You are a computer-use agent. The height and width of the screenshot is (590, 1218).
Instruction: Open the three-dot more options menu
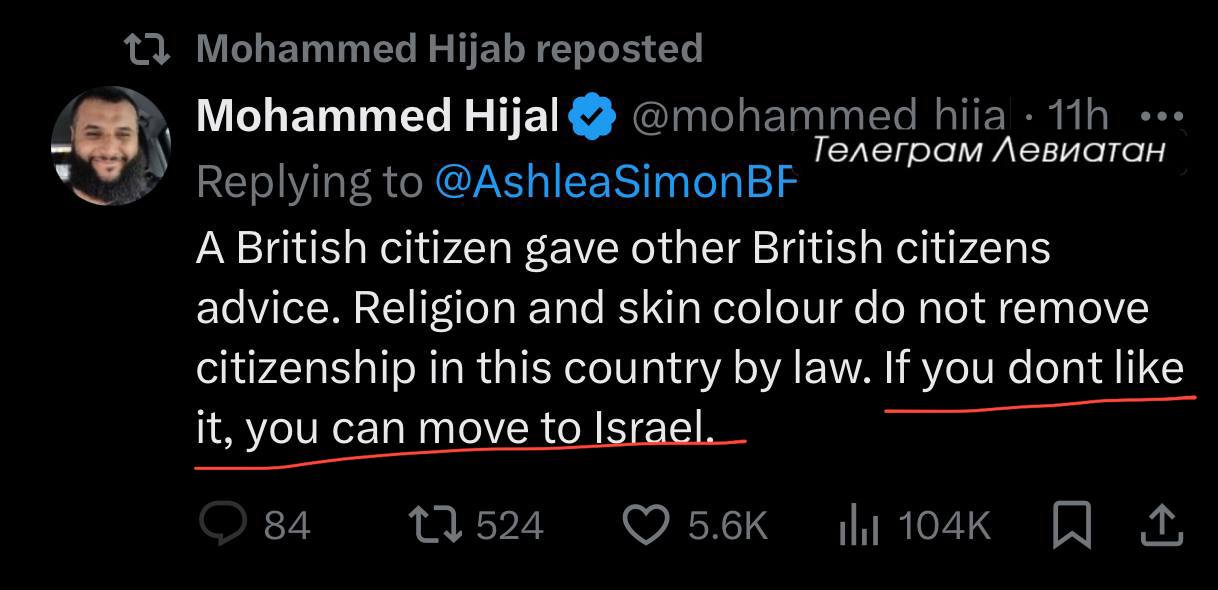(1160, 114)
